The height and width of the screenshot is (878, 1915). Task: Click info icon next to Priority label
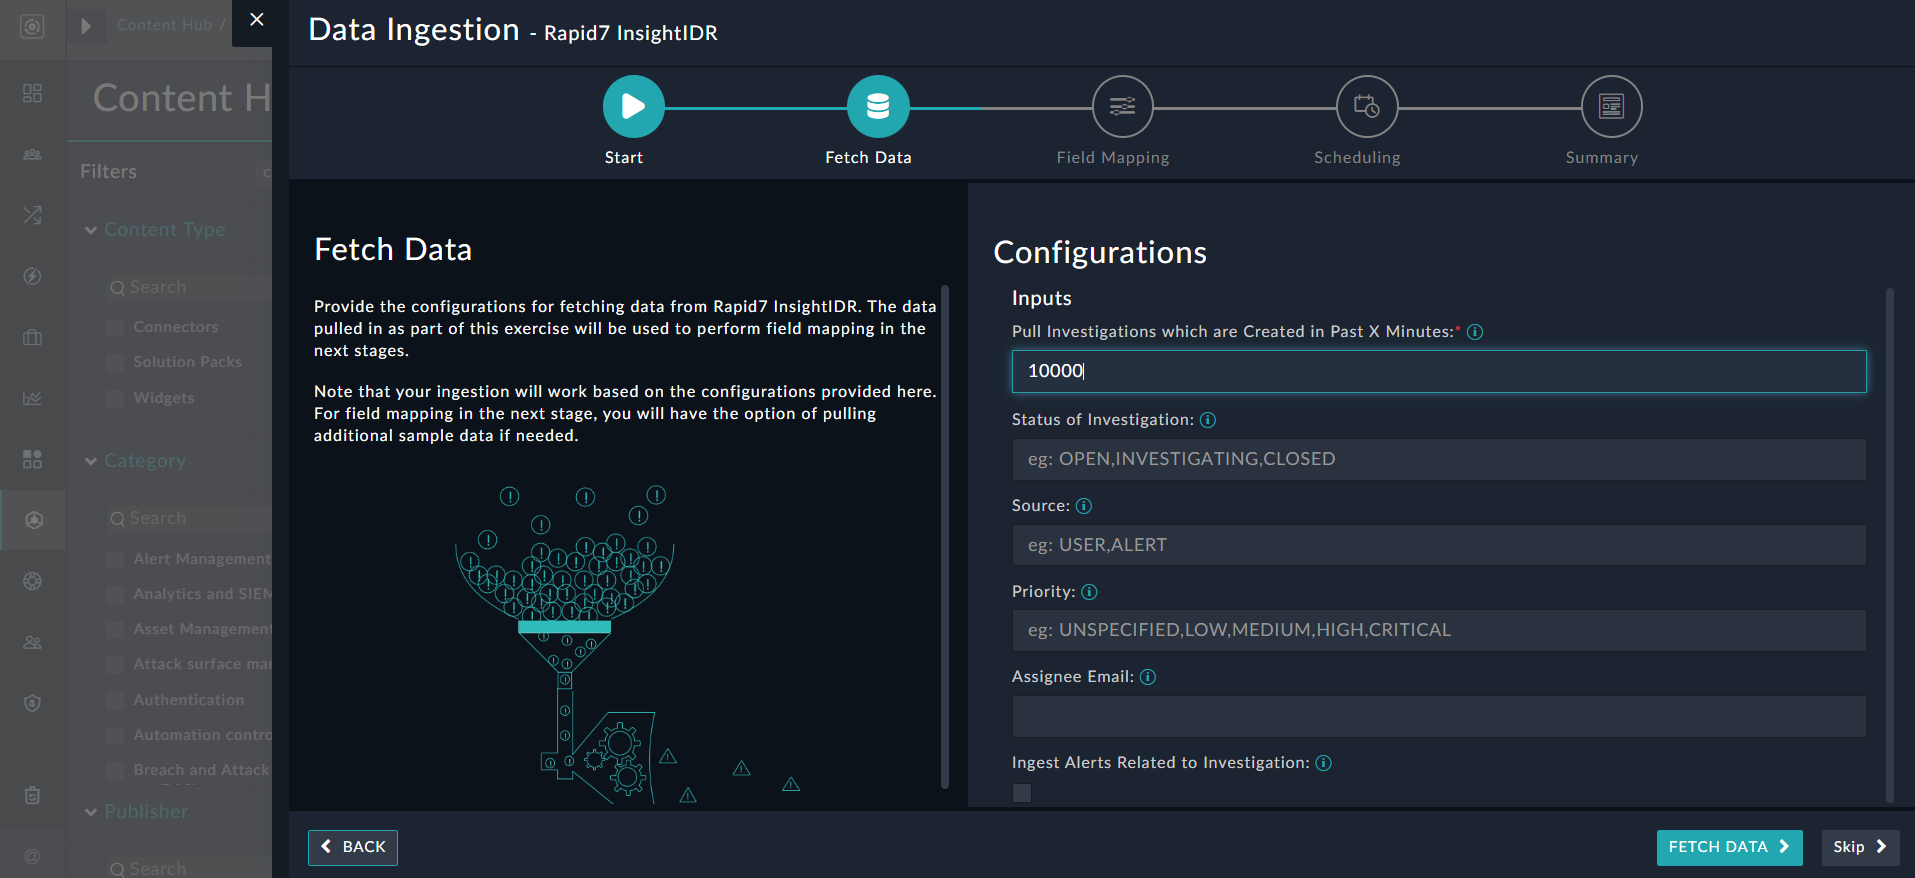click(1089, 592)
